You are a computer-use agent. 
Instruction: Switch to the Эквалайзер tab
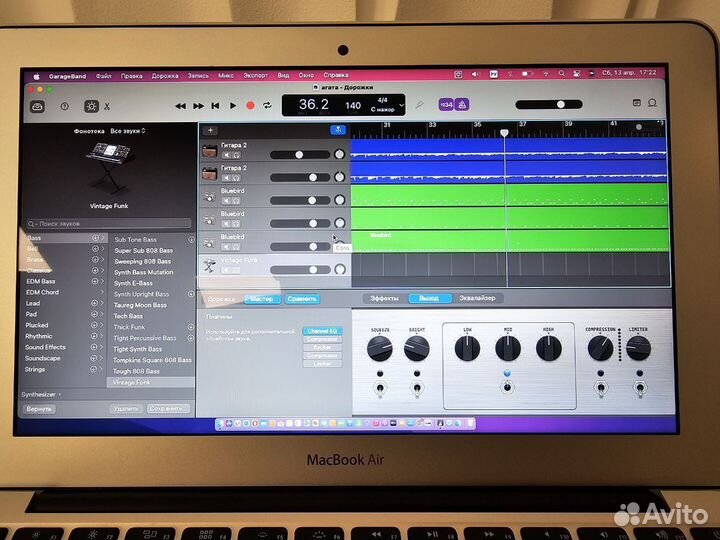point(477,298)
